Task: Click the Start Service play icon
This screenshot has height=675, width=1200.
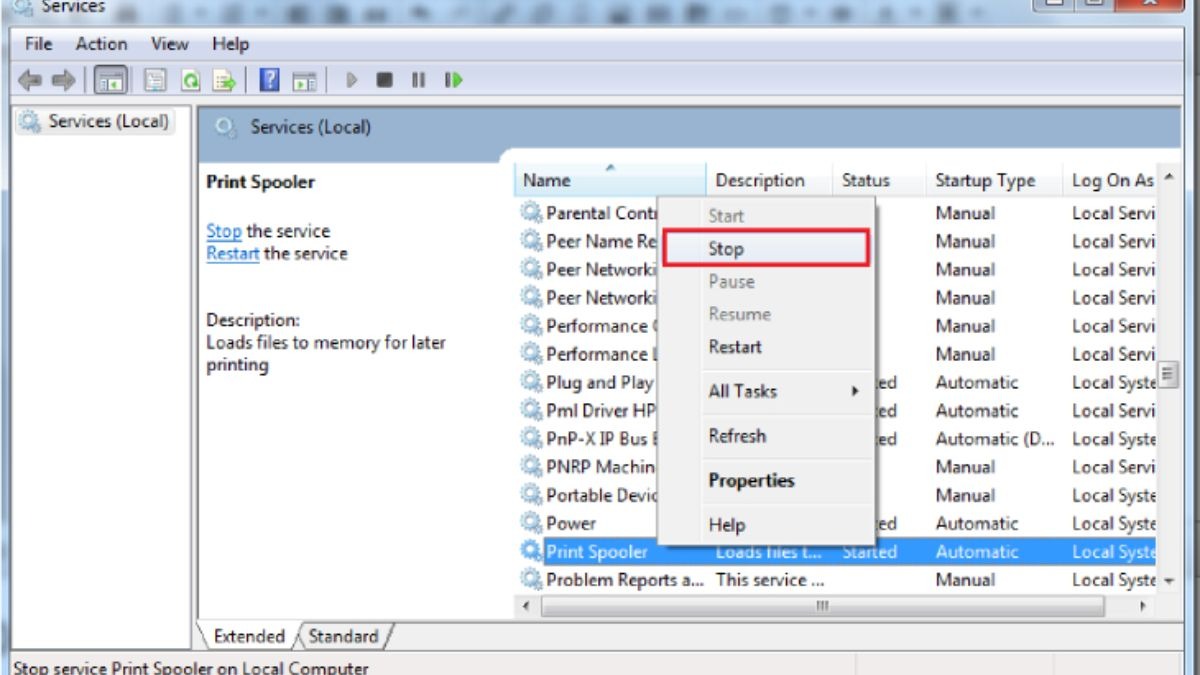Action: pos(351,80)
